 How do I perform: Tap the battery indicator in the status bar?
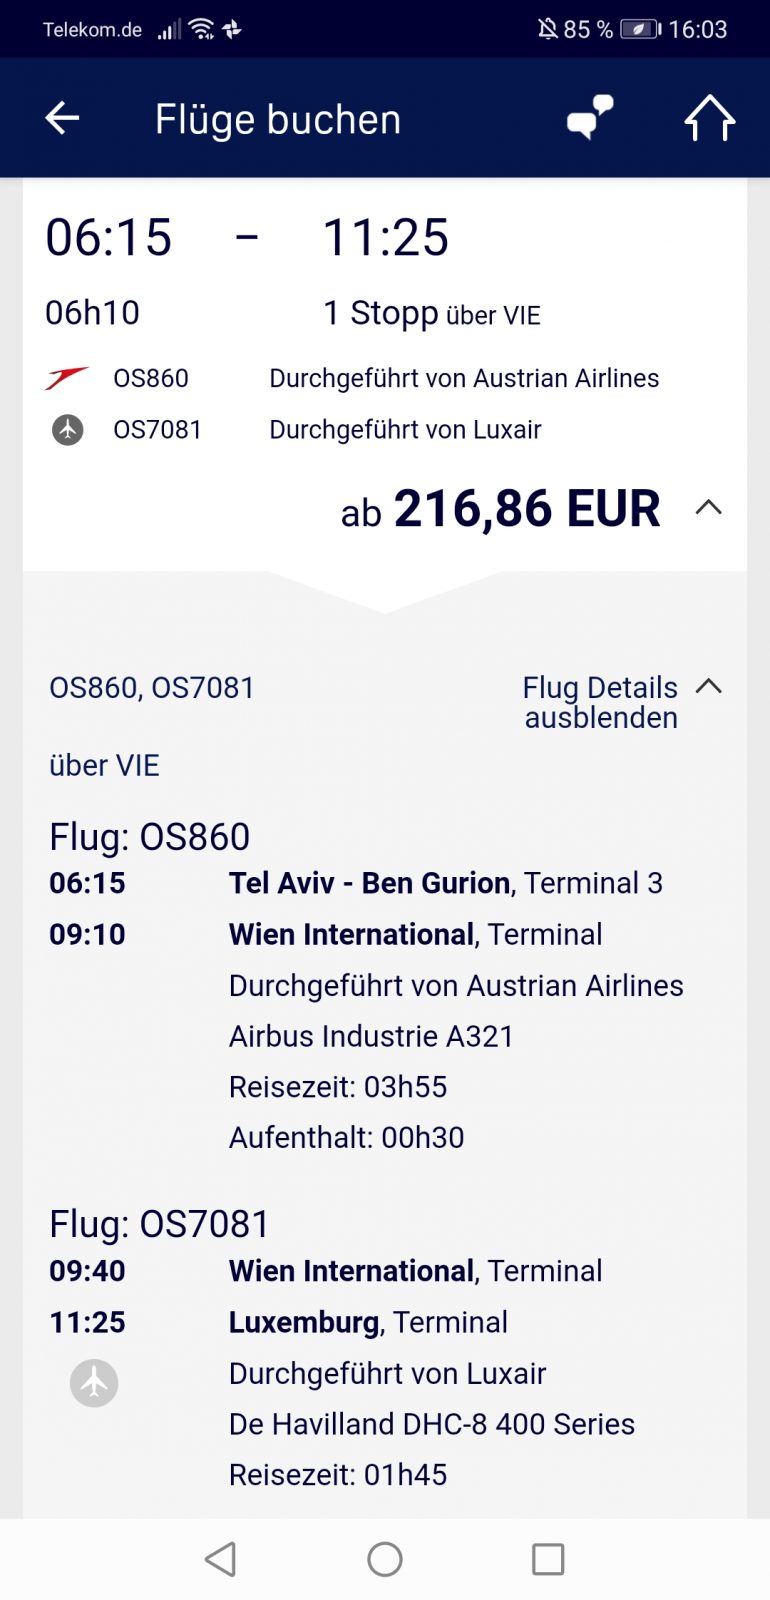click(x=640, y=29)
